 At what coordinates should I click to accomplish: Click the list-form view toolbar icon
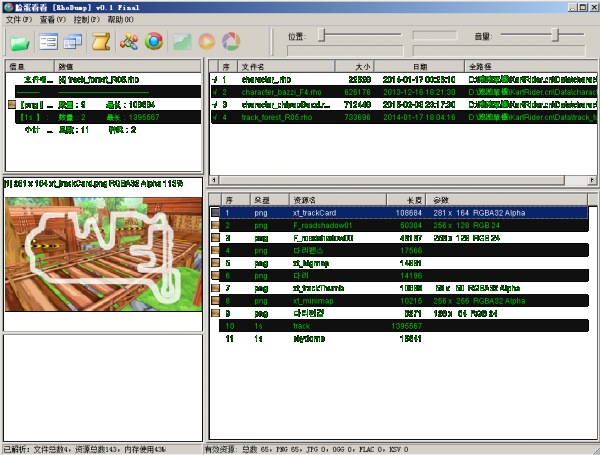[48, 42]
